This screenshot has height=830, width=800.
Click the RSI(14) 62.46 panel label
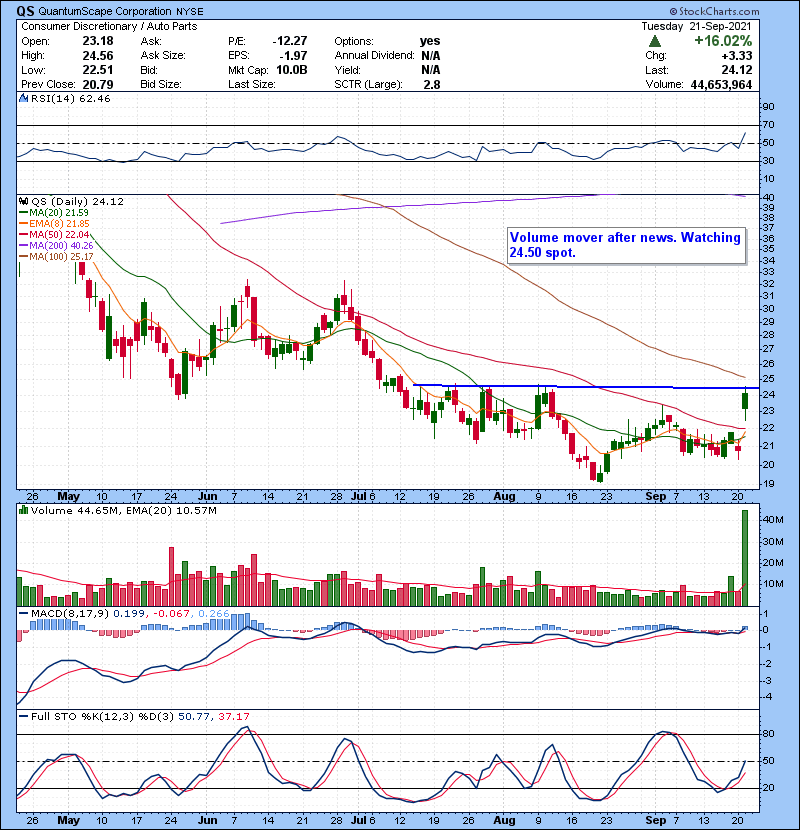(x=70, y=98)
